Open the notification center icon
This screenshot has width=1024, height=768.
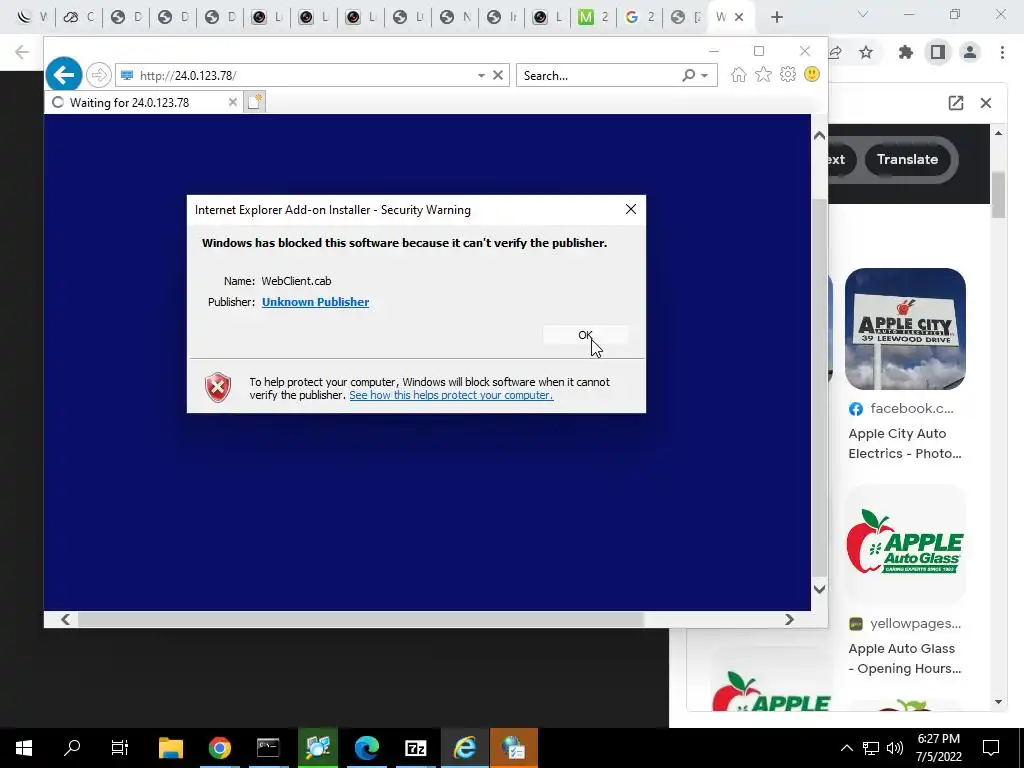[x=991, y=748]
